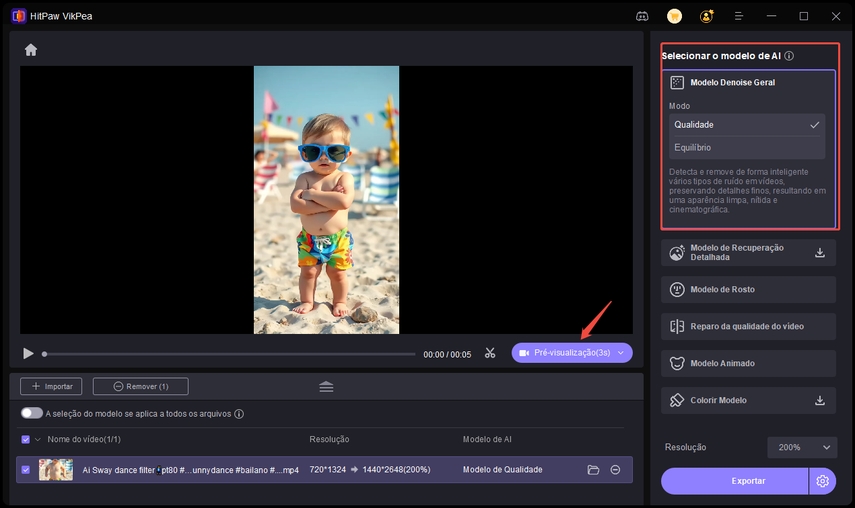Expand the Pré-visualização duration arrow

[x=620, y=353]
